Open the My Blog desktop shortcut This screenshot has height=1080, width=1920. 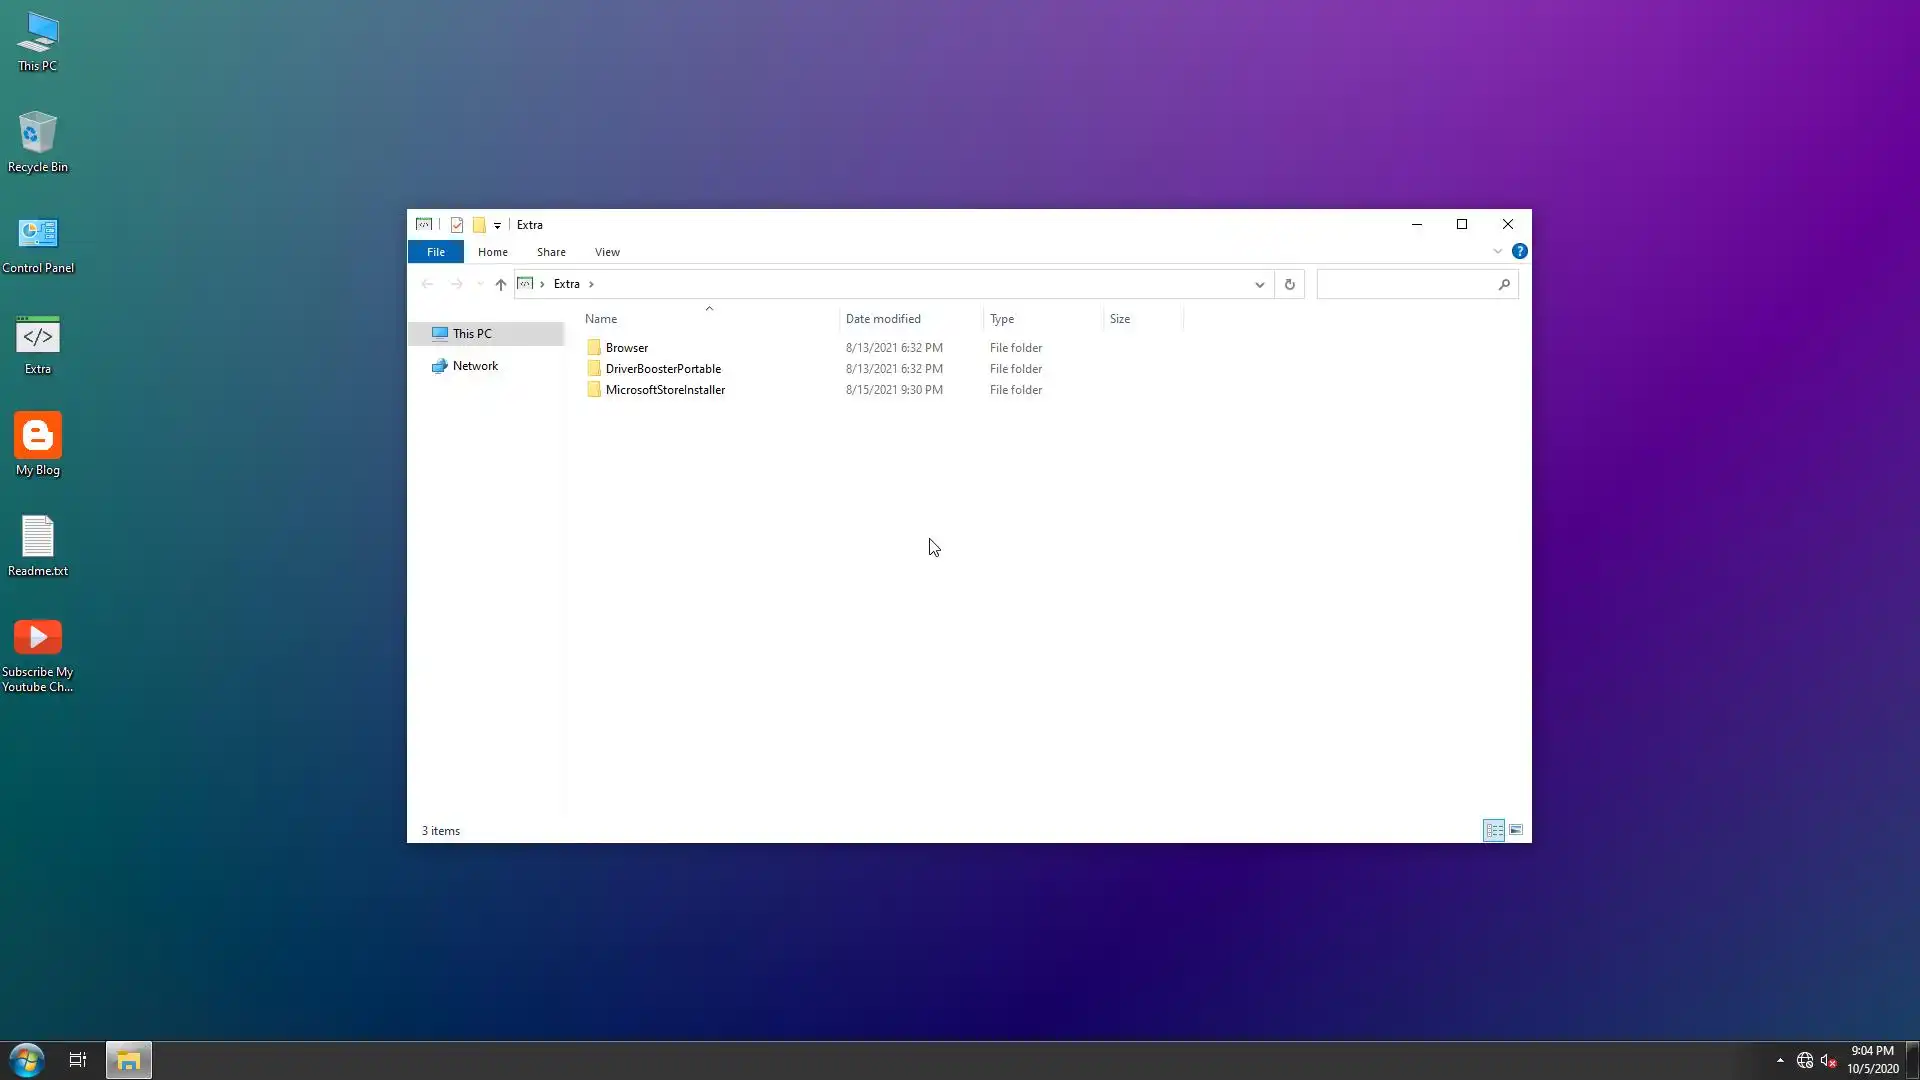[38, 445]
